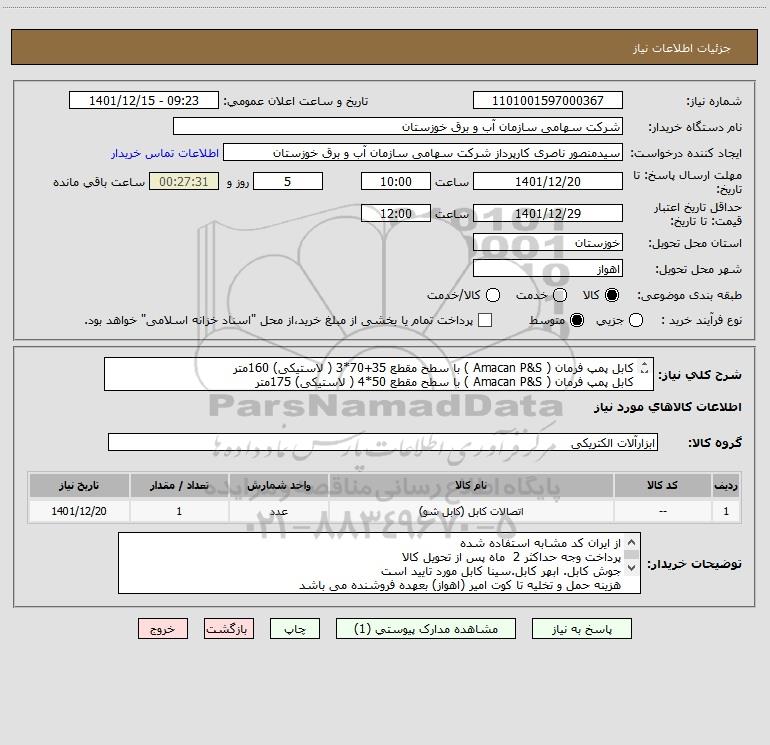Click scroll-down arrow in buyer notes box
Screen dimensions: 770x745
632,568
